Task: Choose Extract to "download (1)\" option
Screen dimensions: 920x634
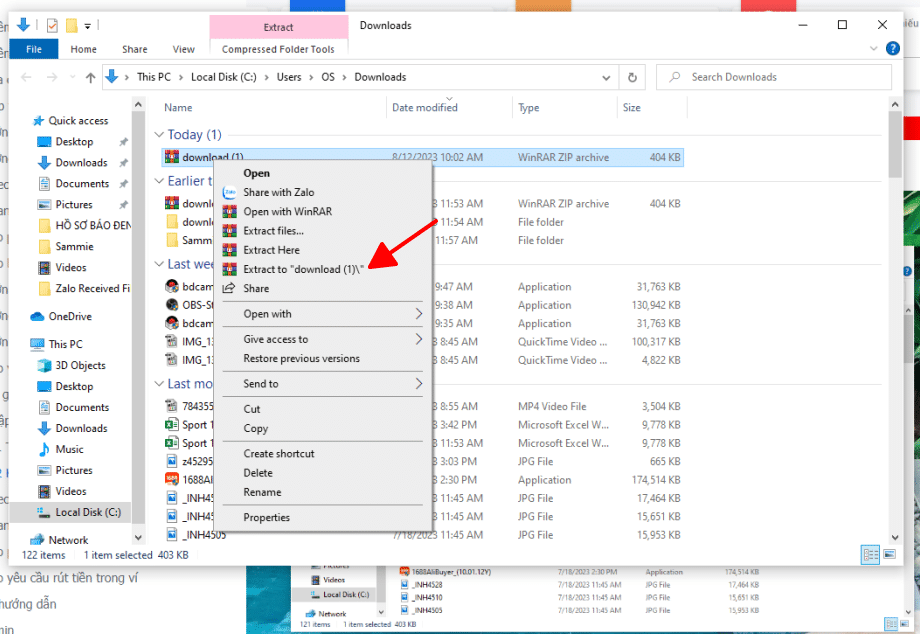Action: pos(303,269)
